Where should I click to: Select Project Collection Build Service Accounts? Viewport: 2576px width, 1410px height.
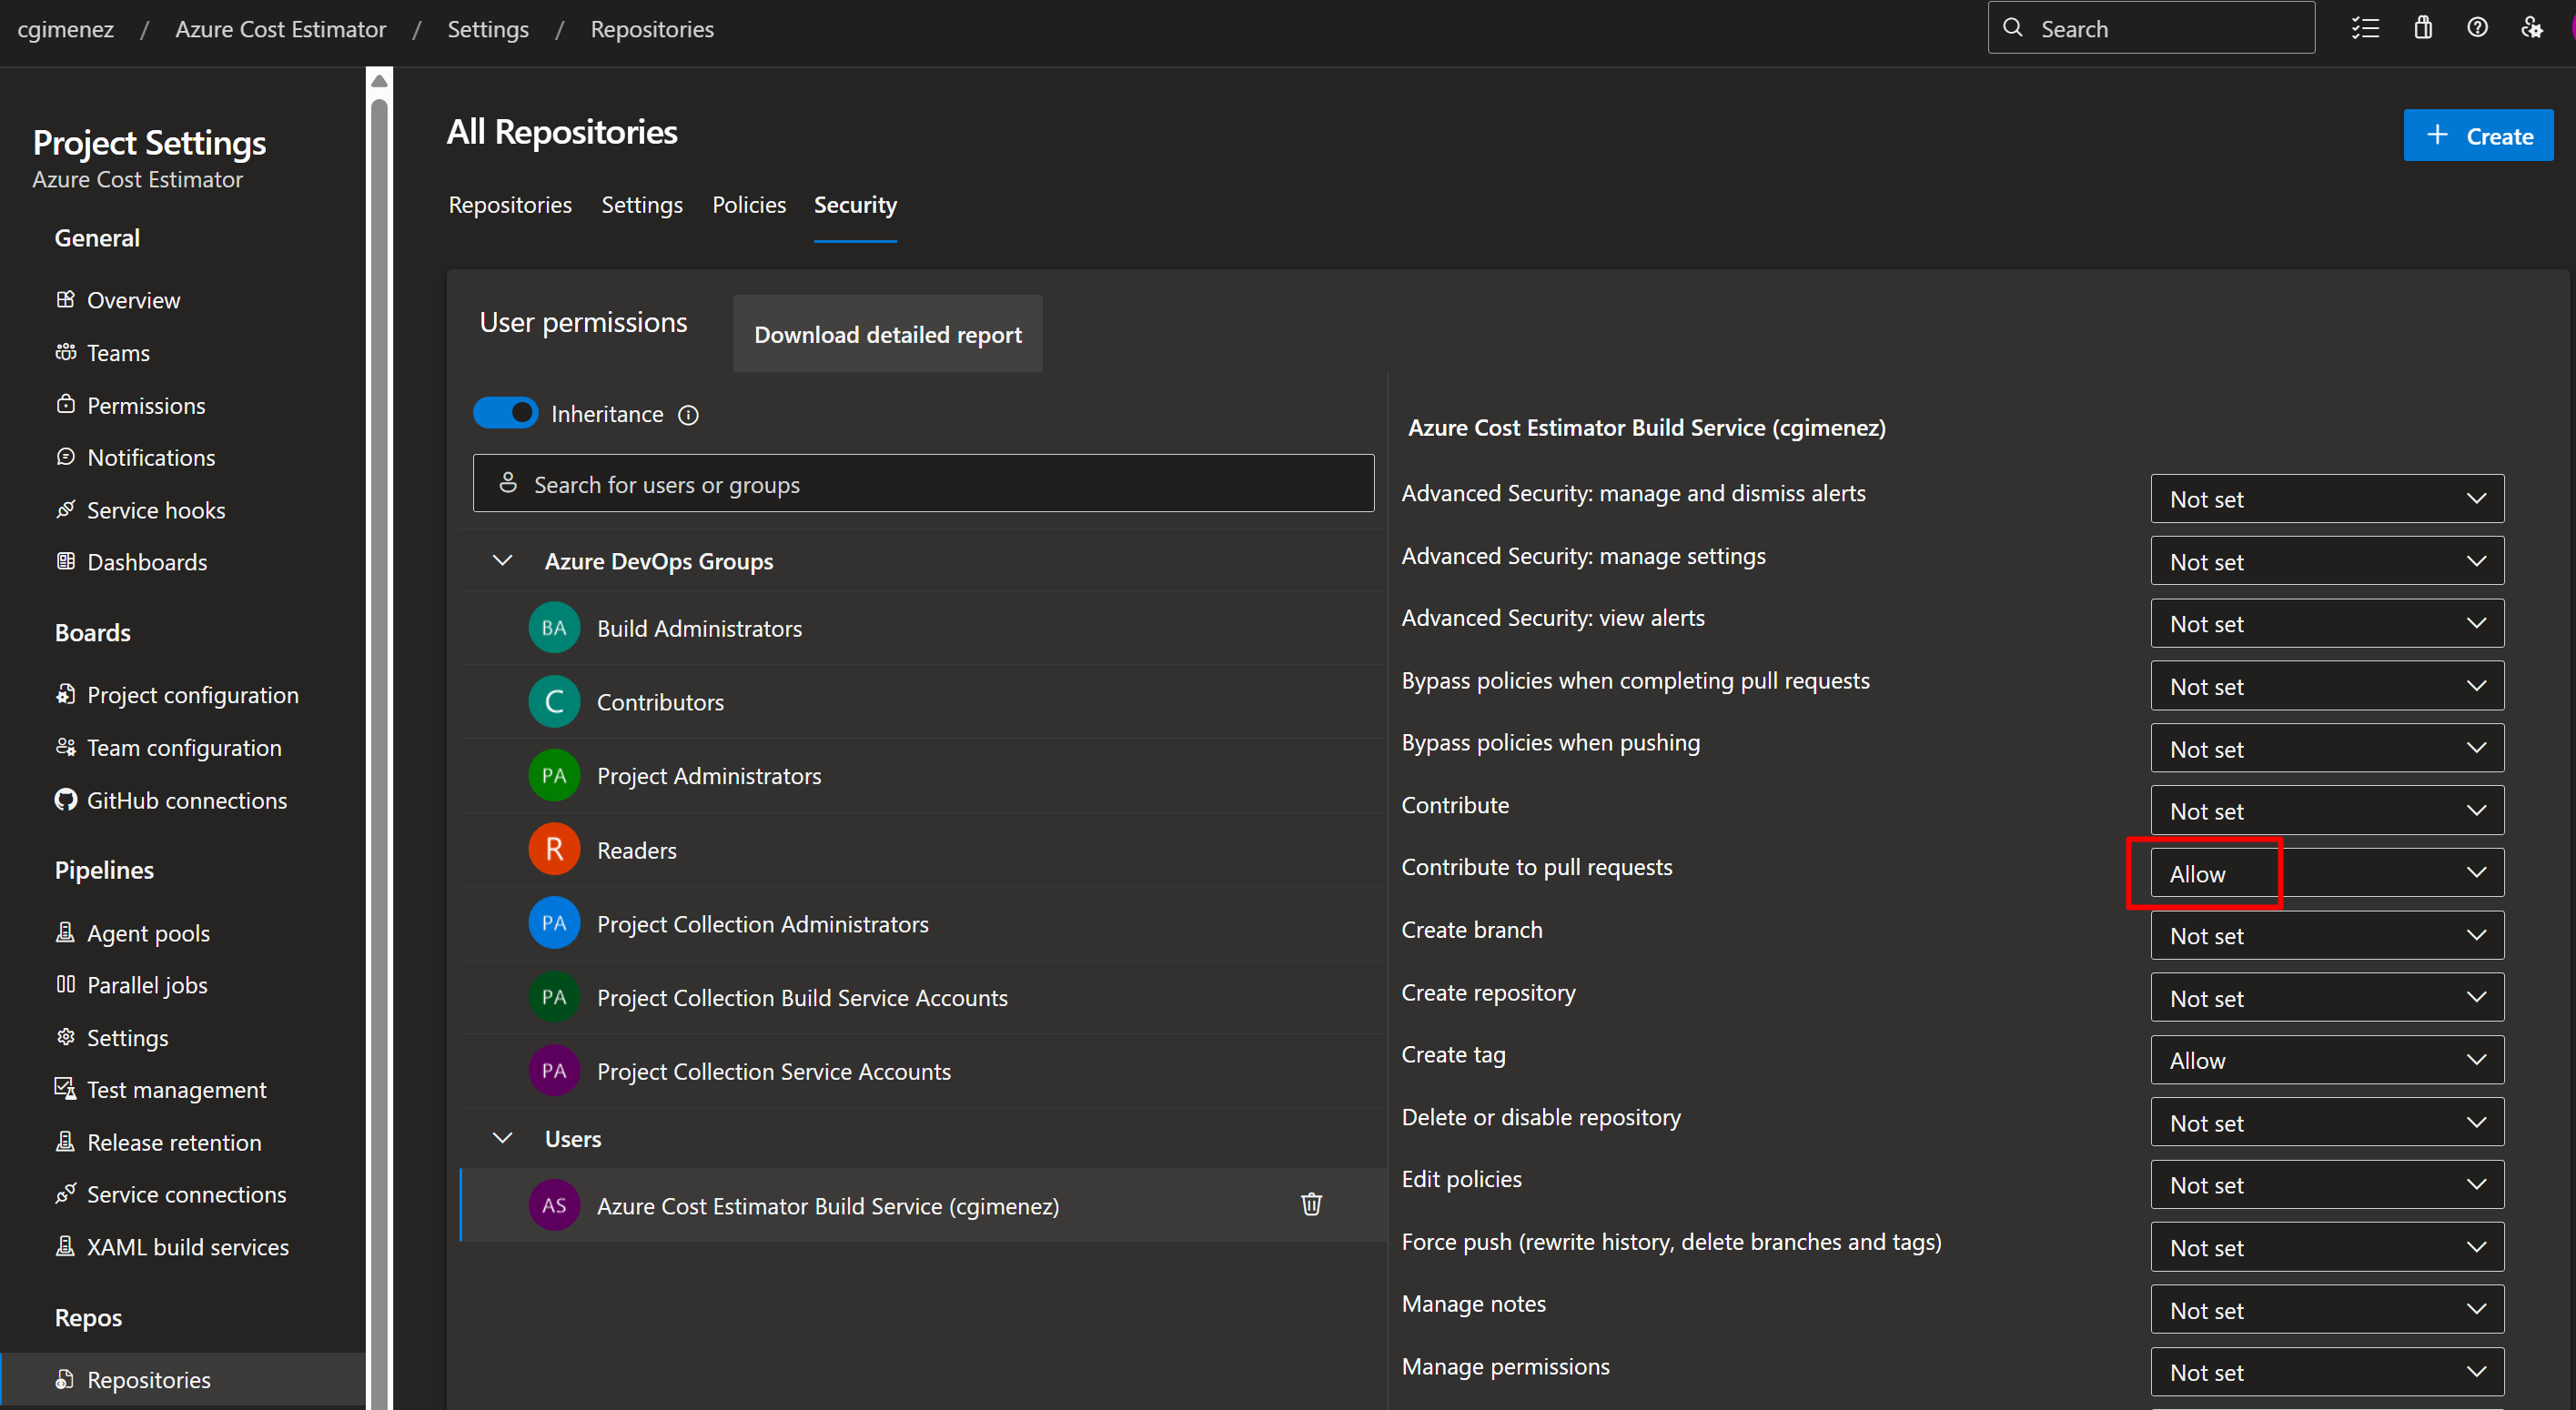[x=923, y=998]
